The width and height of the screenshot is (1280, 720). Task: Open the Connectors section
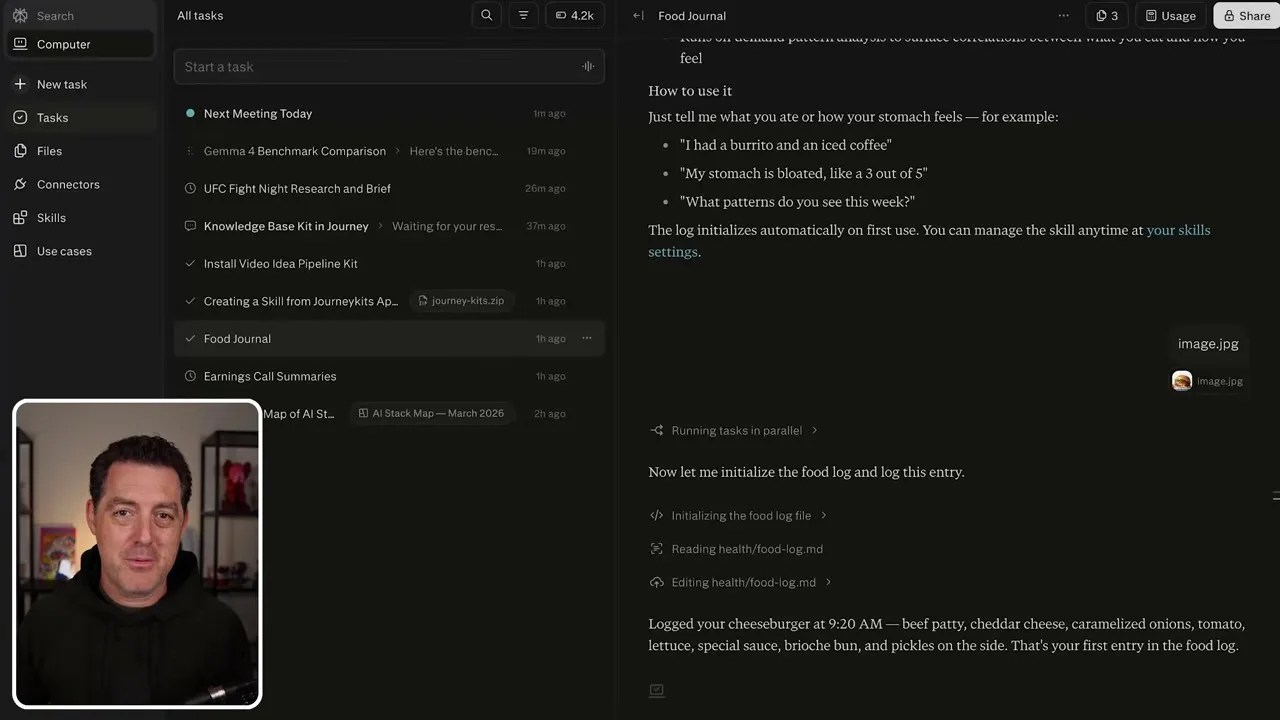80,184
